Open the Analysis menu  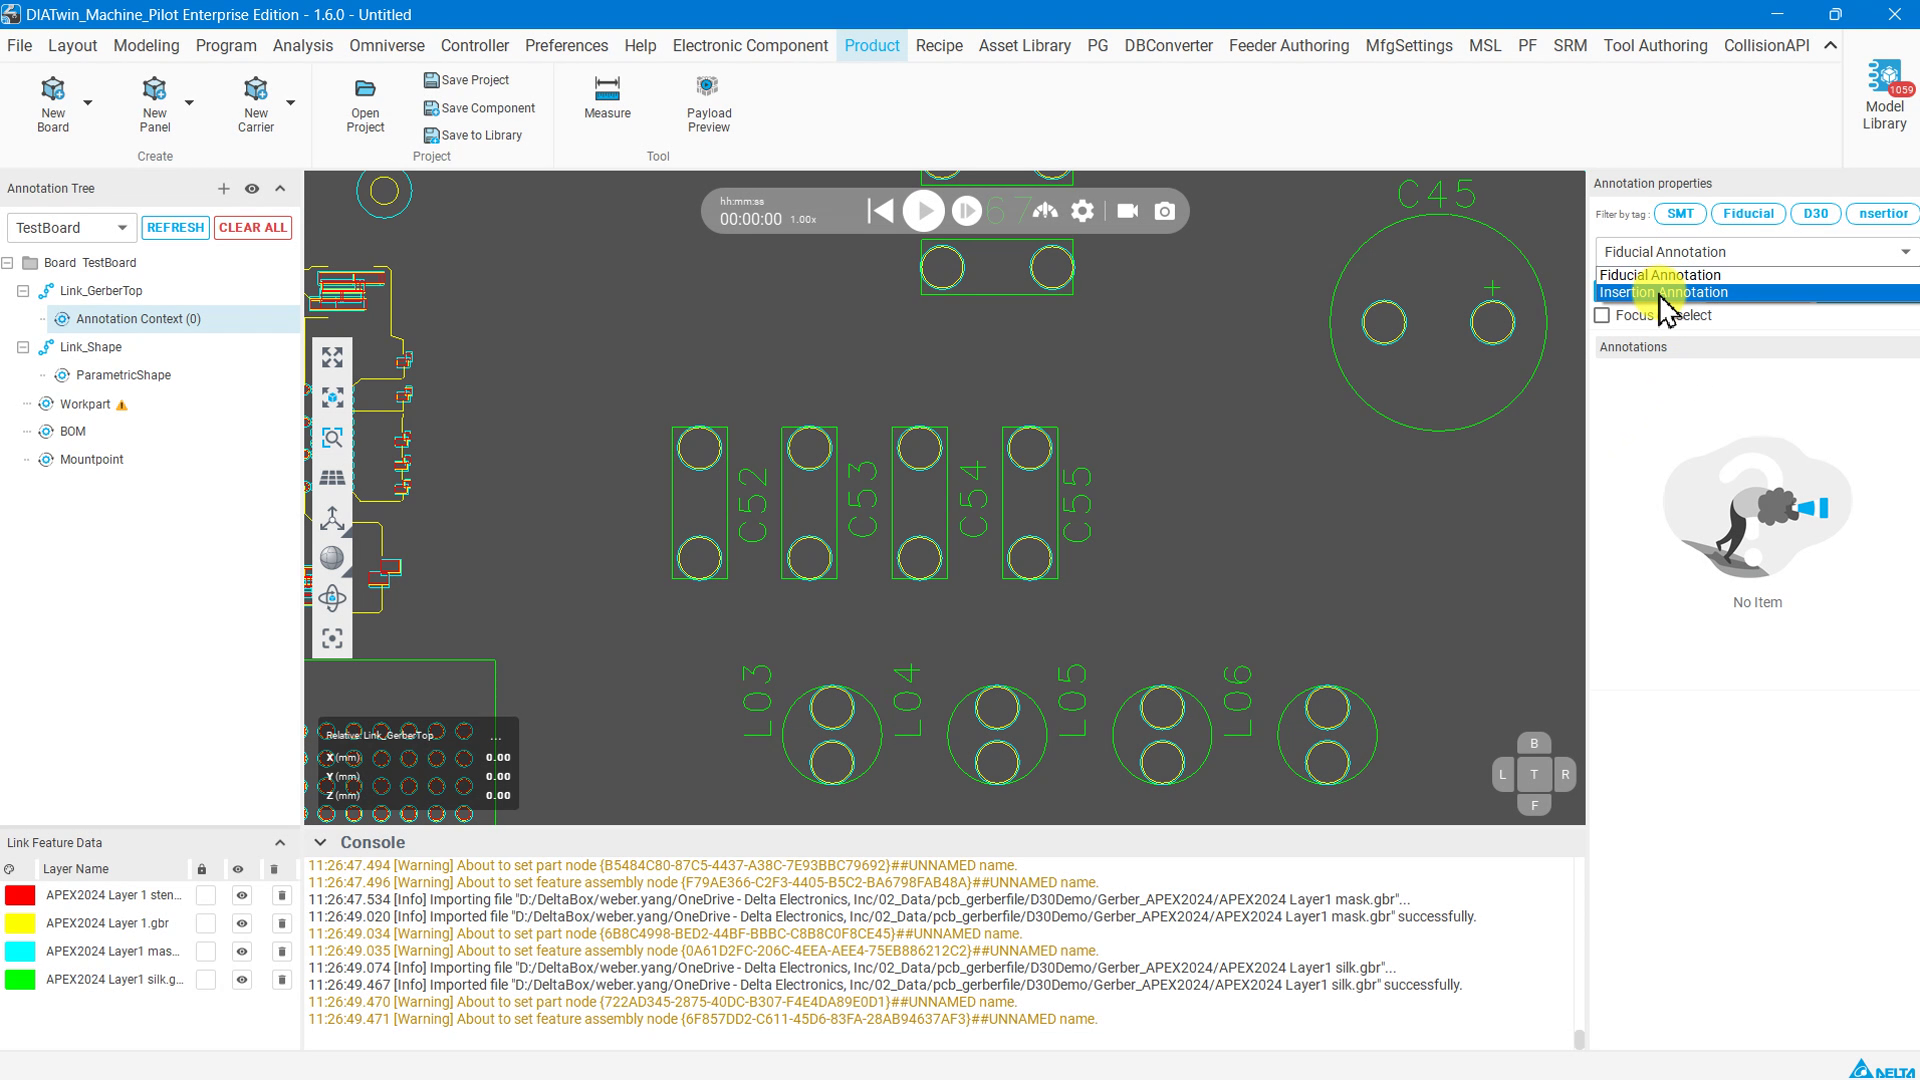[302, 46]
